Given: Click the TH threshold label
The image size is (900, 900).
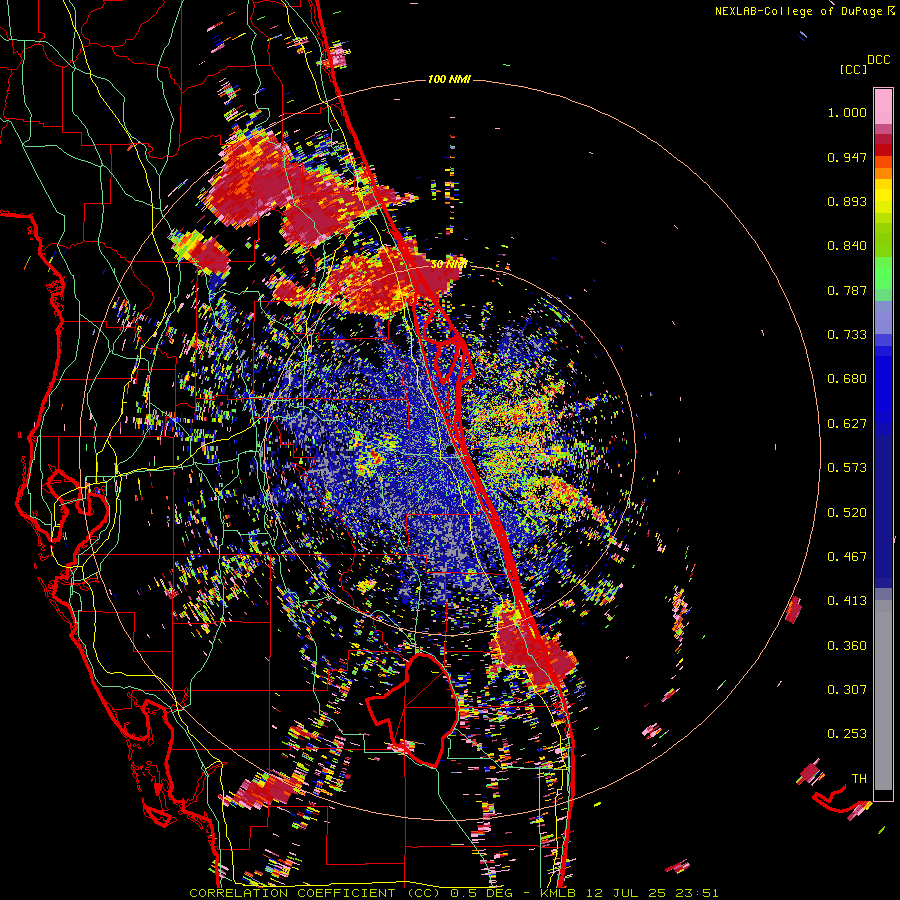Looking at the screenshot, I should [859, 779].
